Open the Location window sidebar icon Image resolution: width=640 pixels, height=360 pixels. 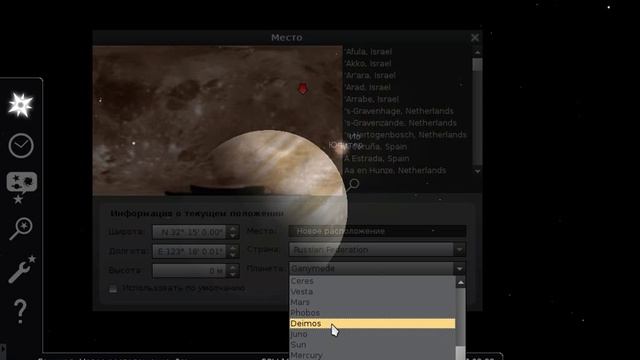(20, 105)
